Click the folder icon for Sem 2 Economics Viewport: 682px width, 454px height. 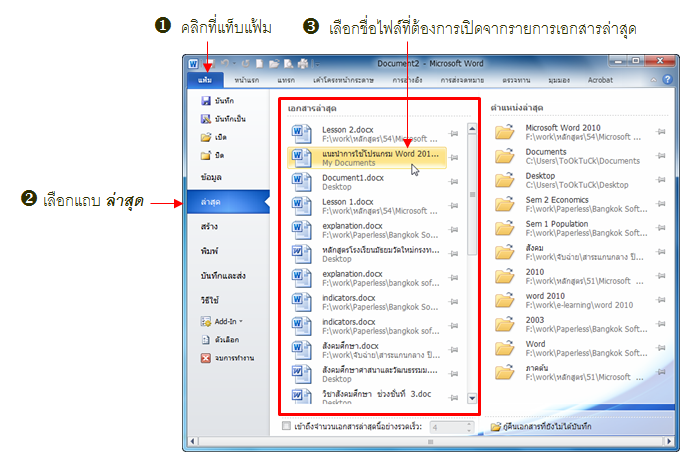(x=505, y=204)
